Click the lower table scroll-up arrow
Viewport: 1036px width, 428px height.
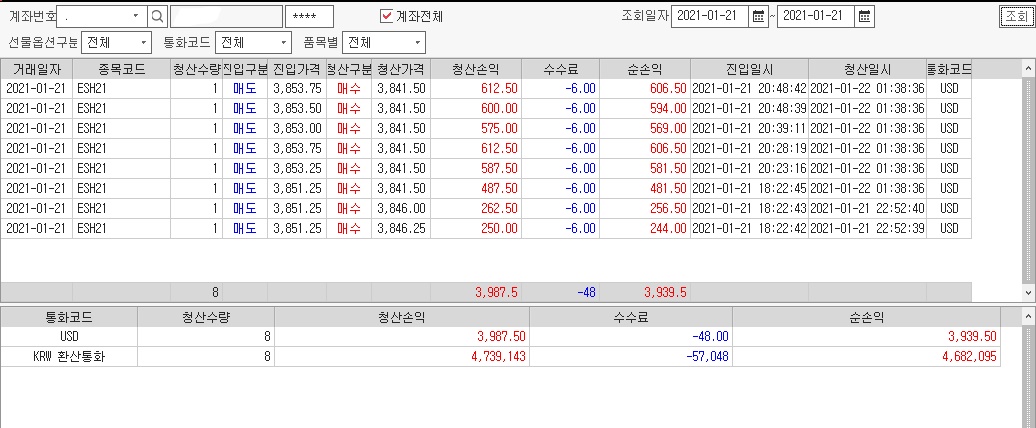[x=1029, y=316]
